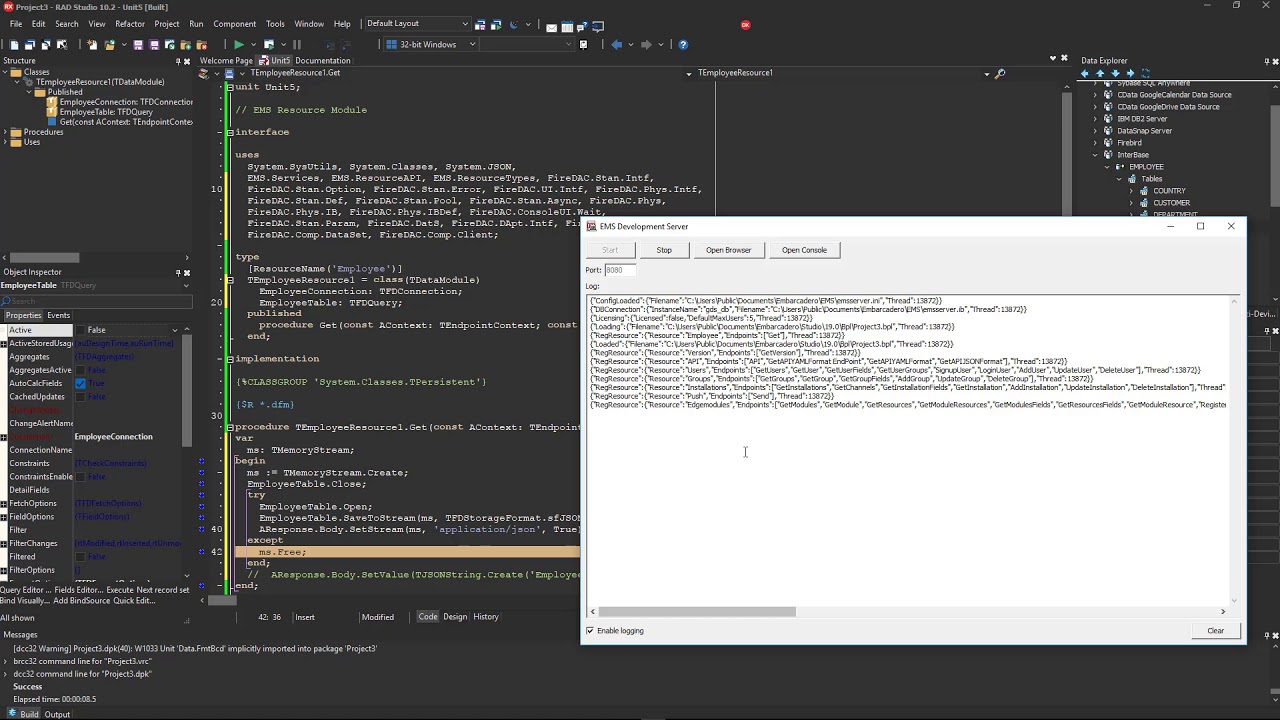Viewport: 1280px width, 720px height.
Task: Click the platform device icon right of target combo
Action: [583, 44]
